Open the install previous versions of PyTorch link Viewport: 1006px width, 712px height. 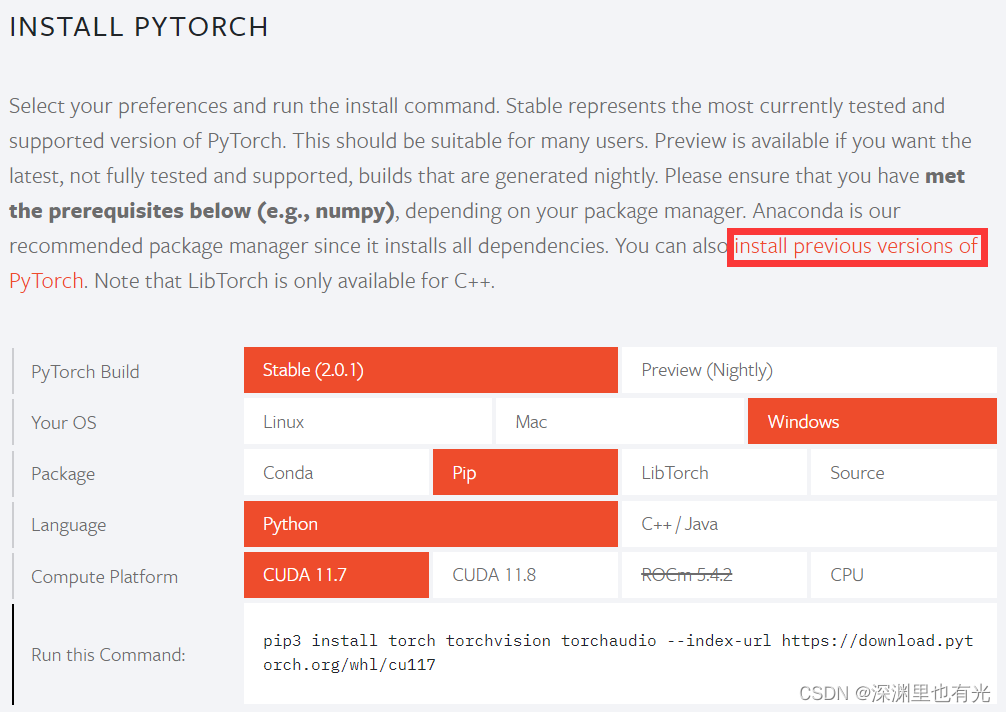[856, 246]
